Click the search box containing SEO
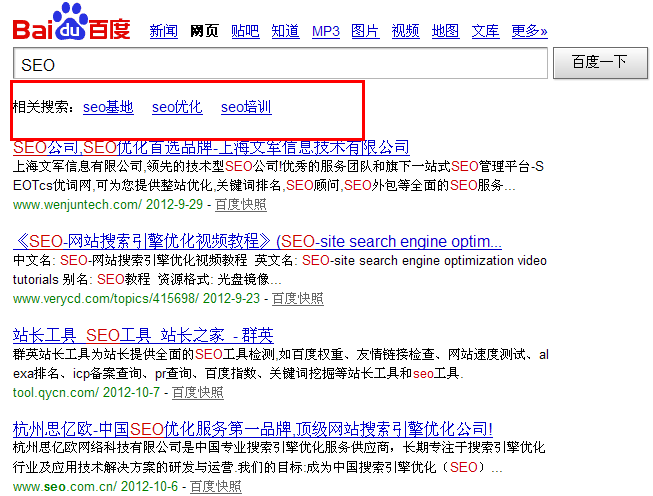 pyautogui.click(x=280, y=64)
